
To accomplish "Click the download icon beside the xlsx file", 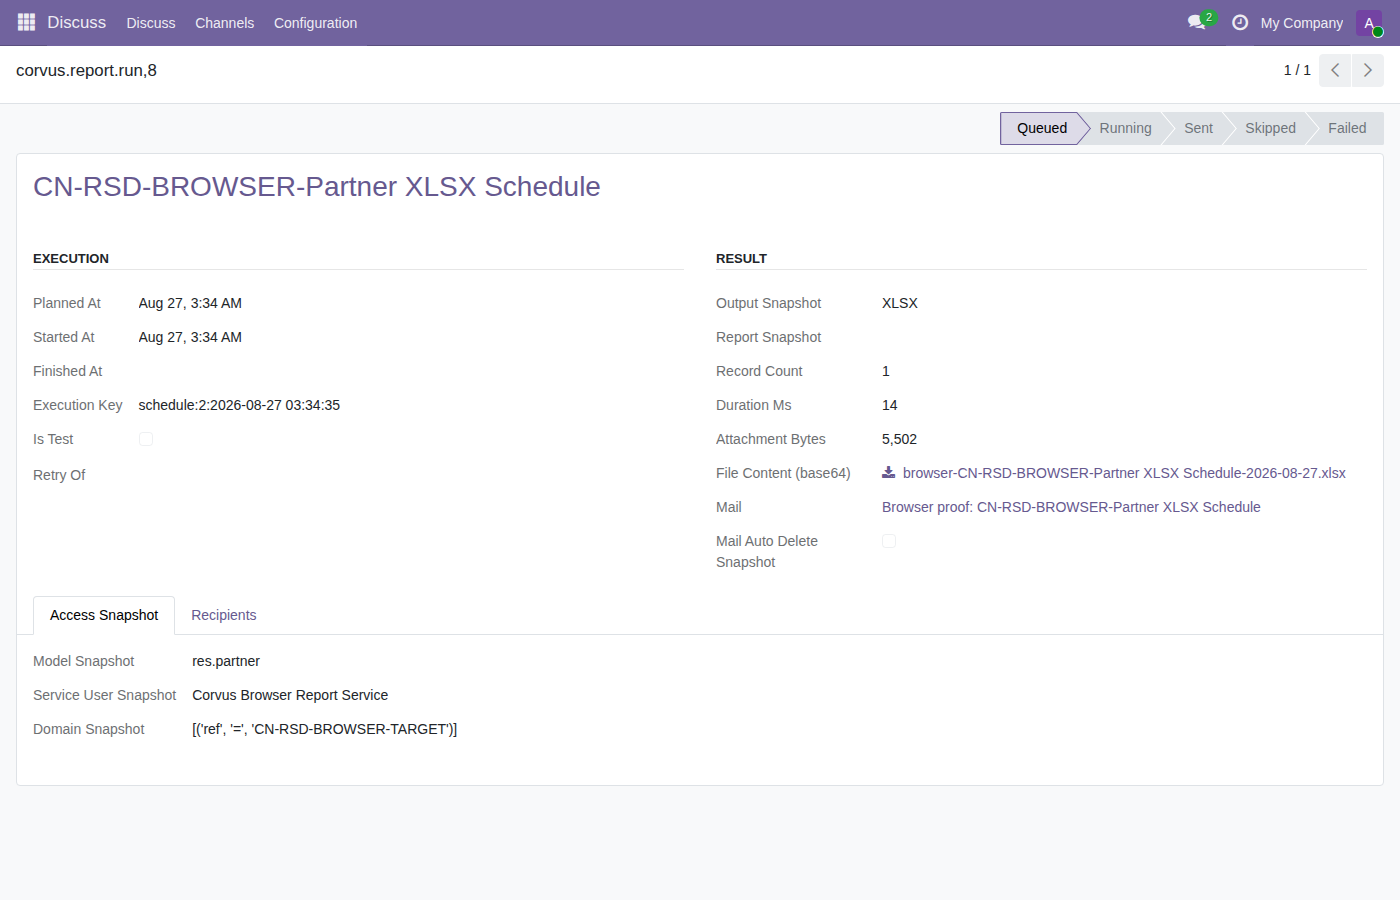I will coord(888,473).
